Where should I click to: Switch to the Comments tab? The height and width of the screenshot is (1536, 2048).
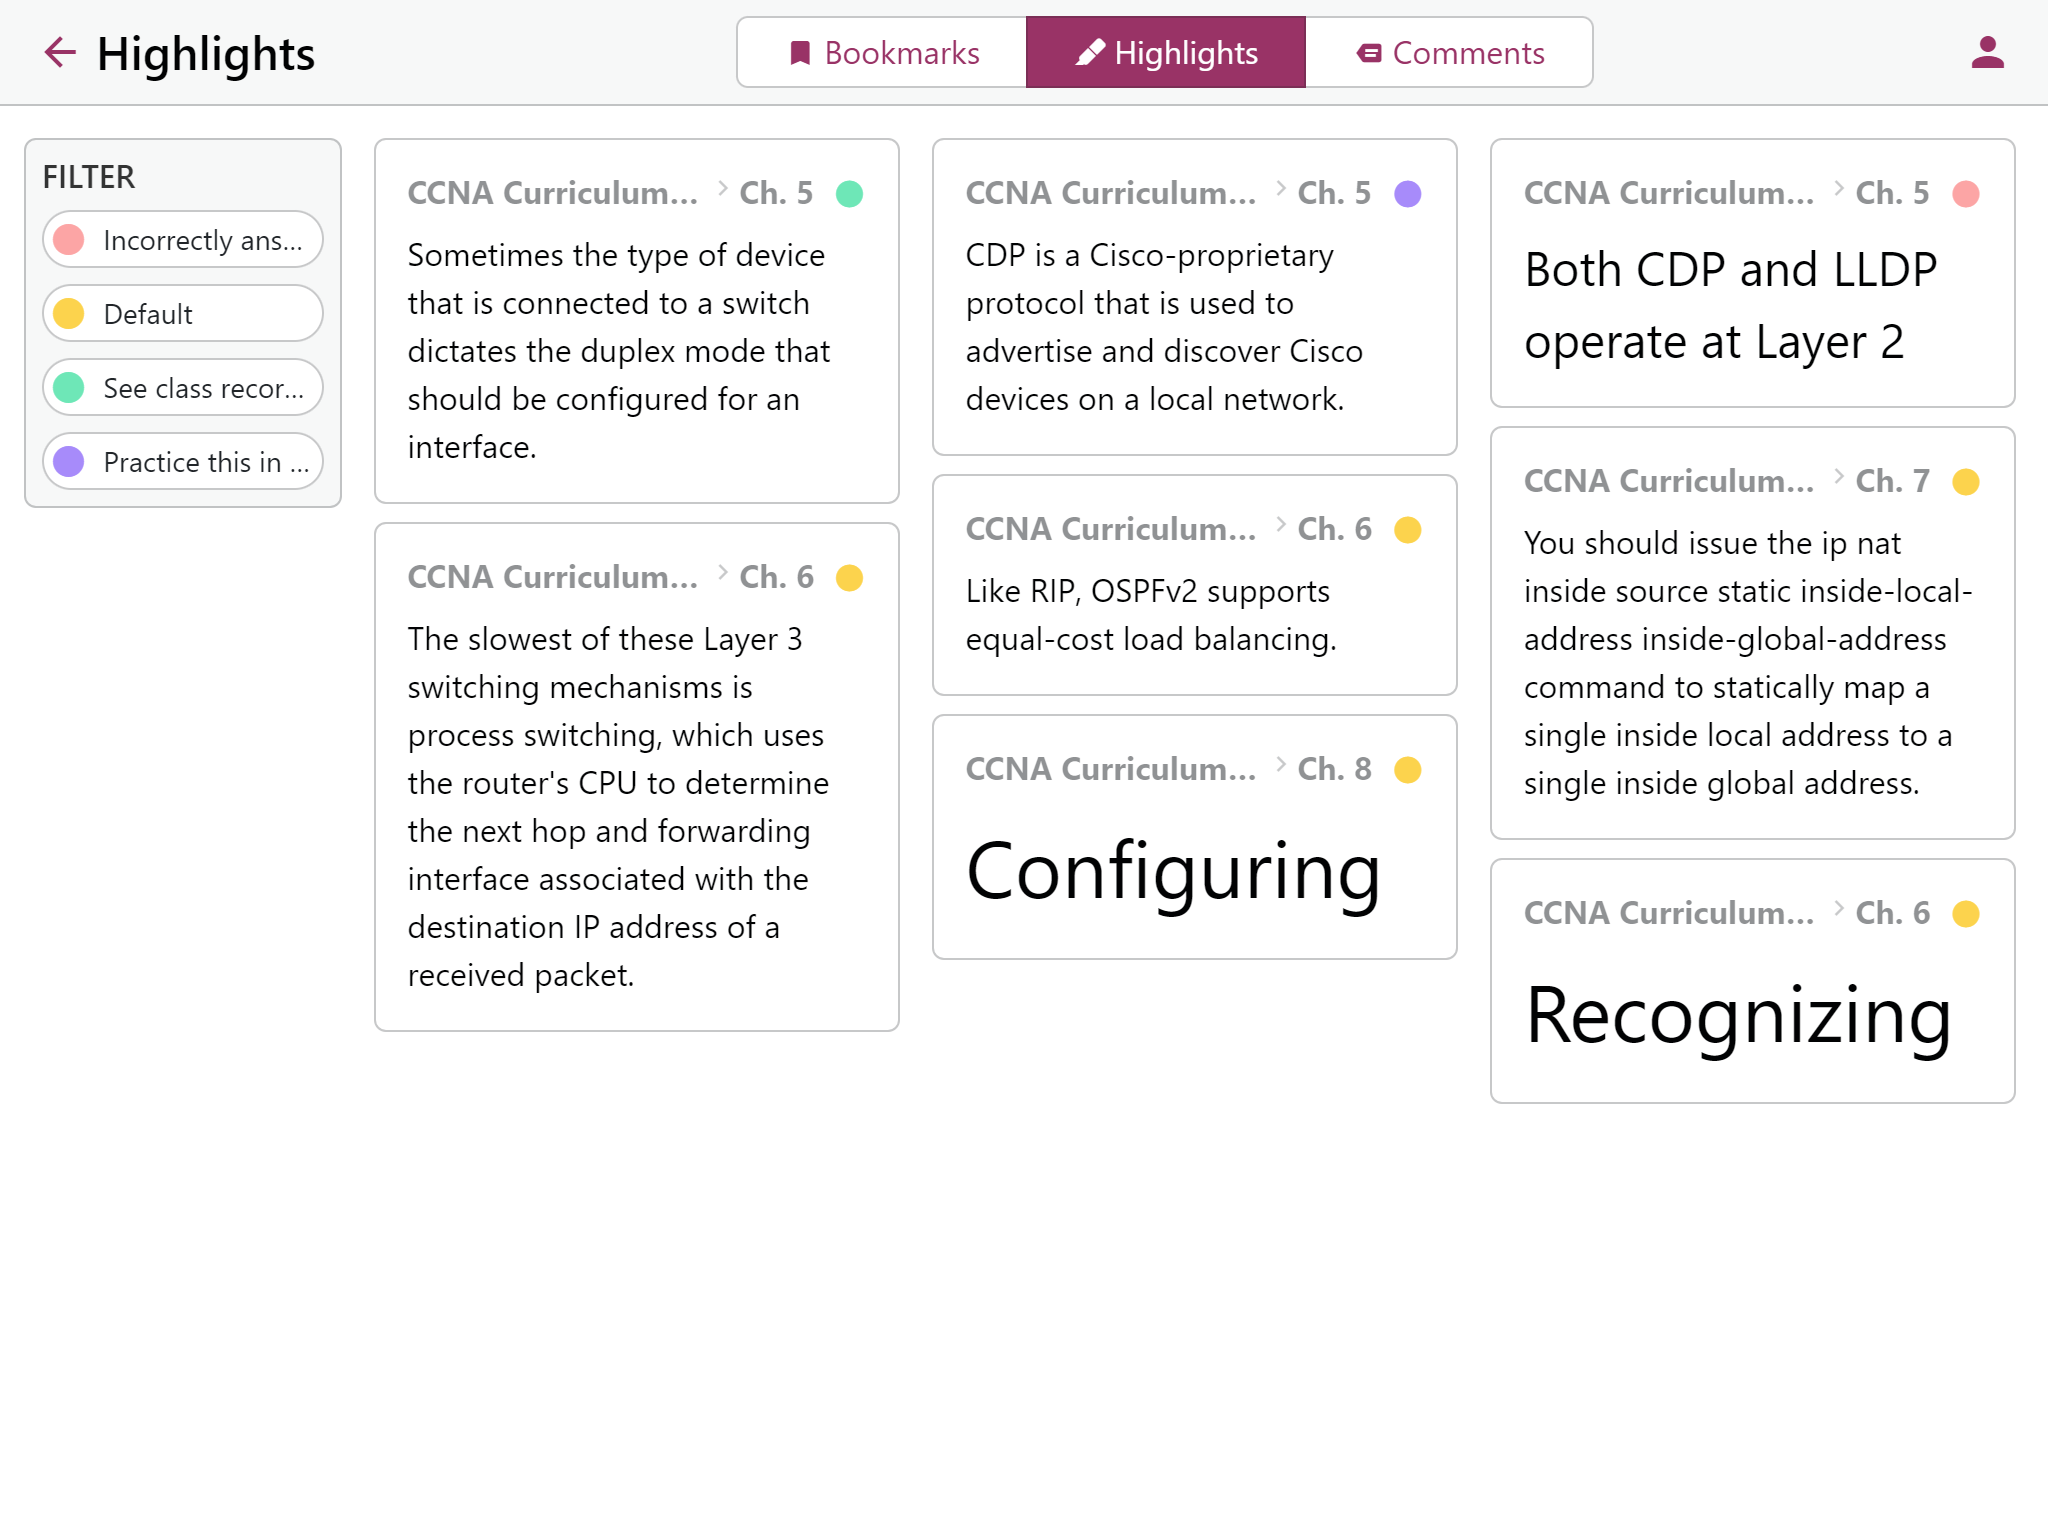(x=1449, y=53)
